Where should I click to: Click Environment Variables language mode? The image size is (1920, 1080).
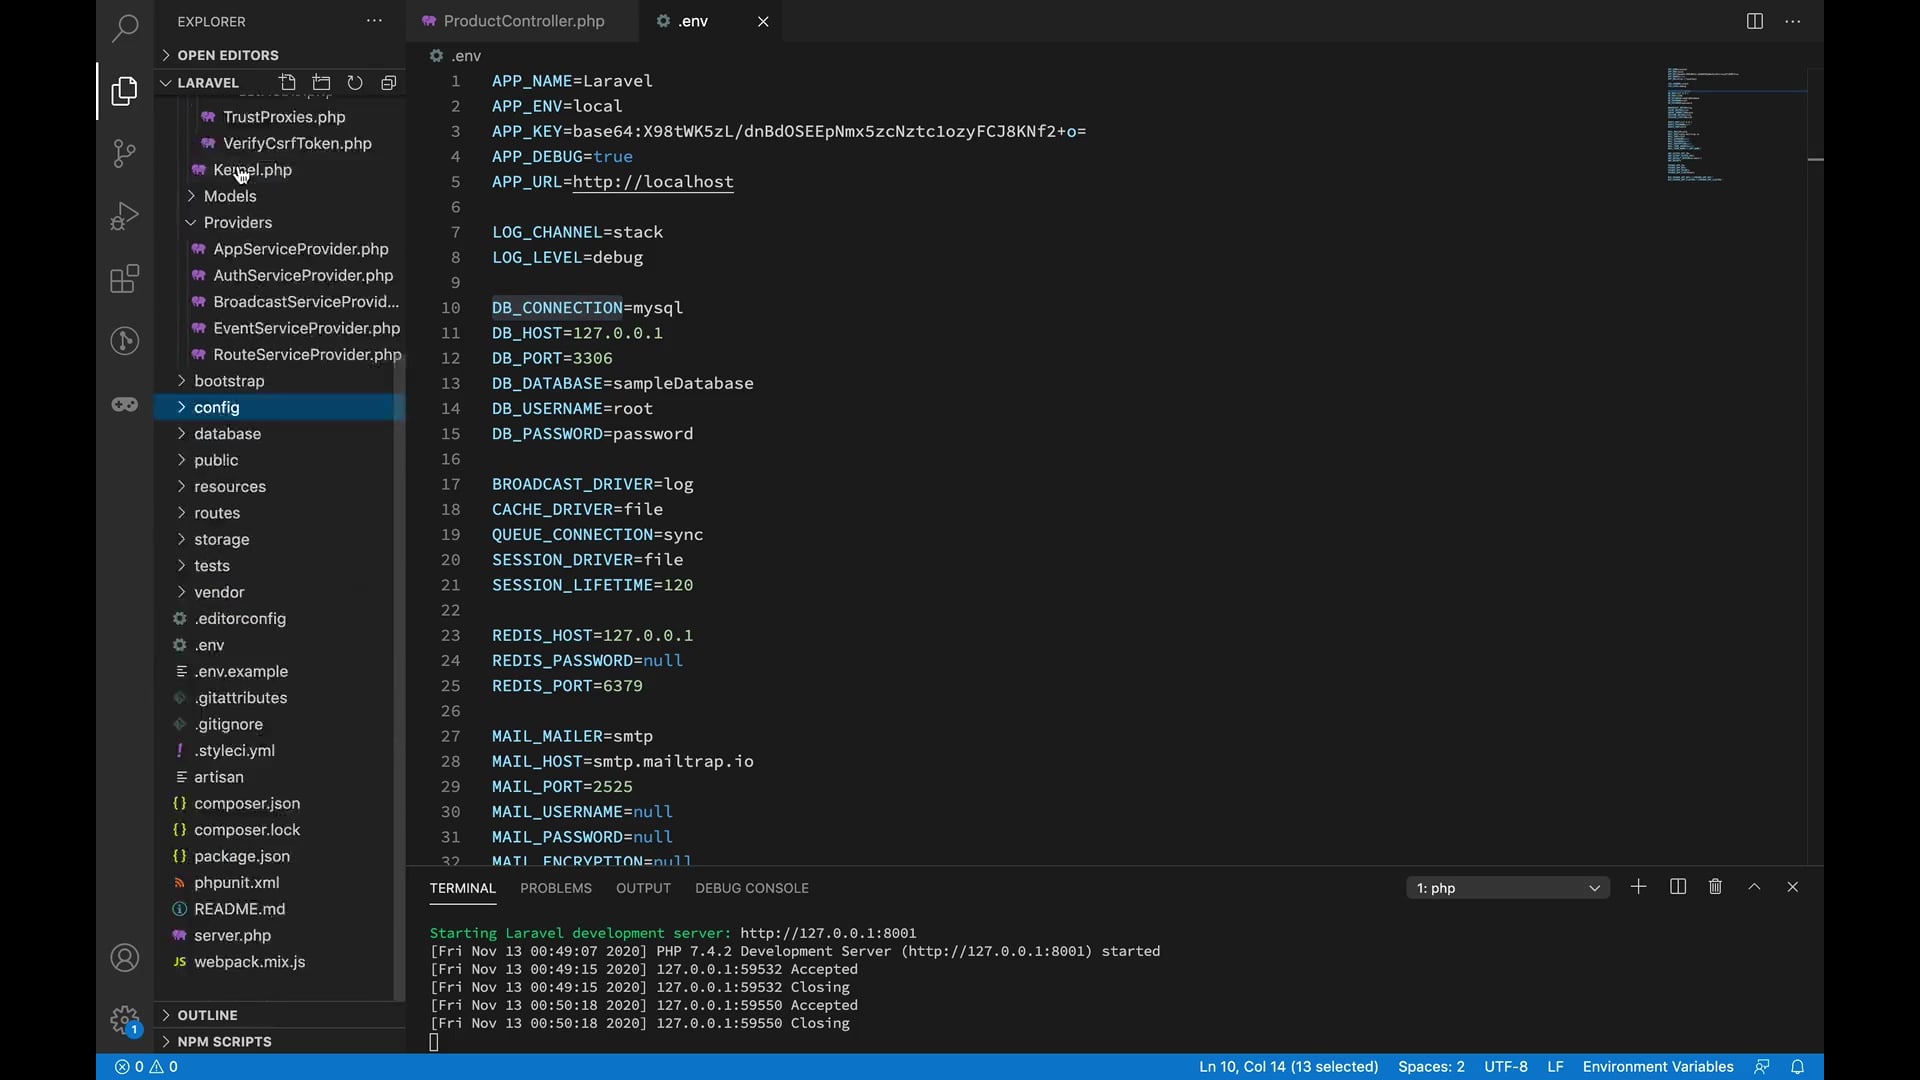[x=1657, y=1067]
